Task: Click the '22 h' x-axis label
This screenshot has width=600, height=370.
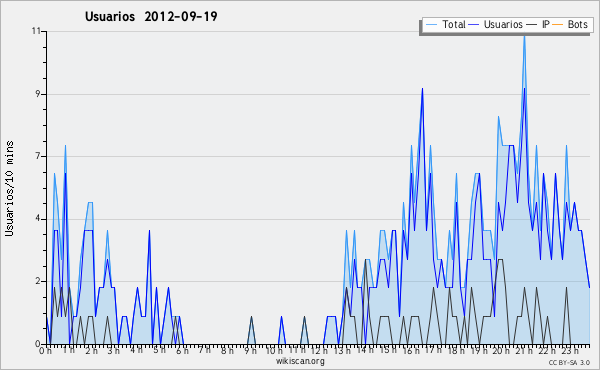Action: (546, 351)
